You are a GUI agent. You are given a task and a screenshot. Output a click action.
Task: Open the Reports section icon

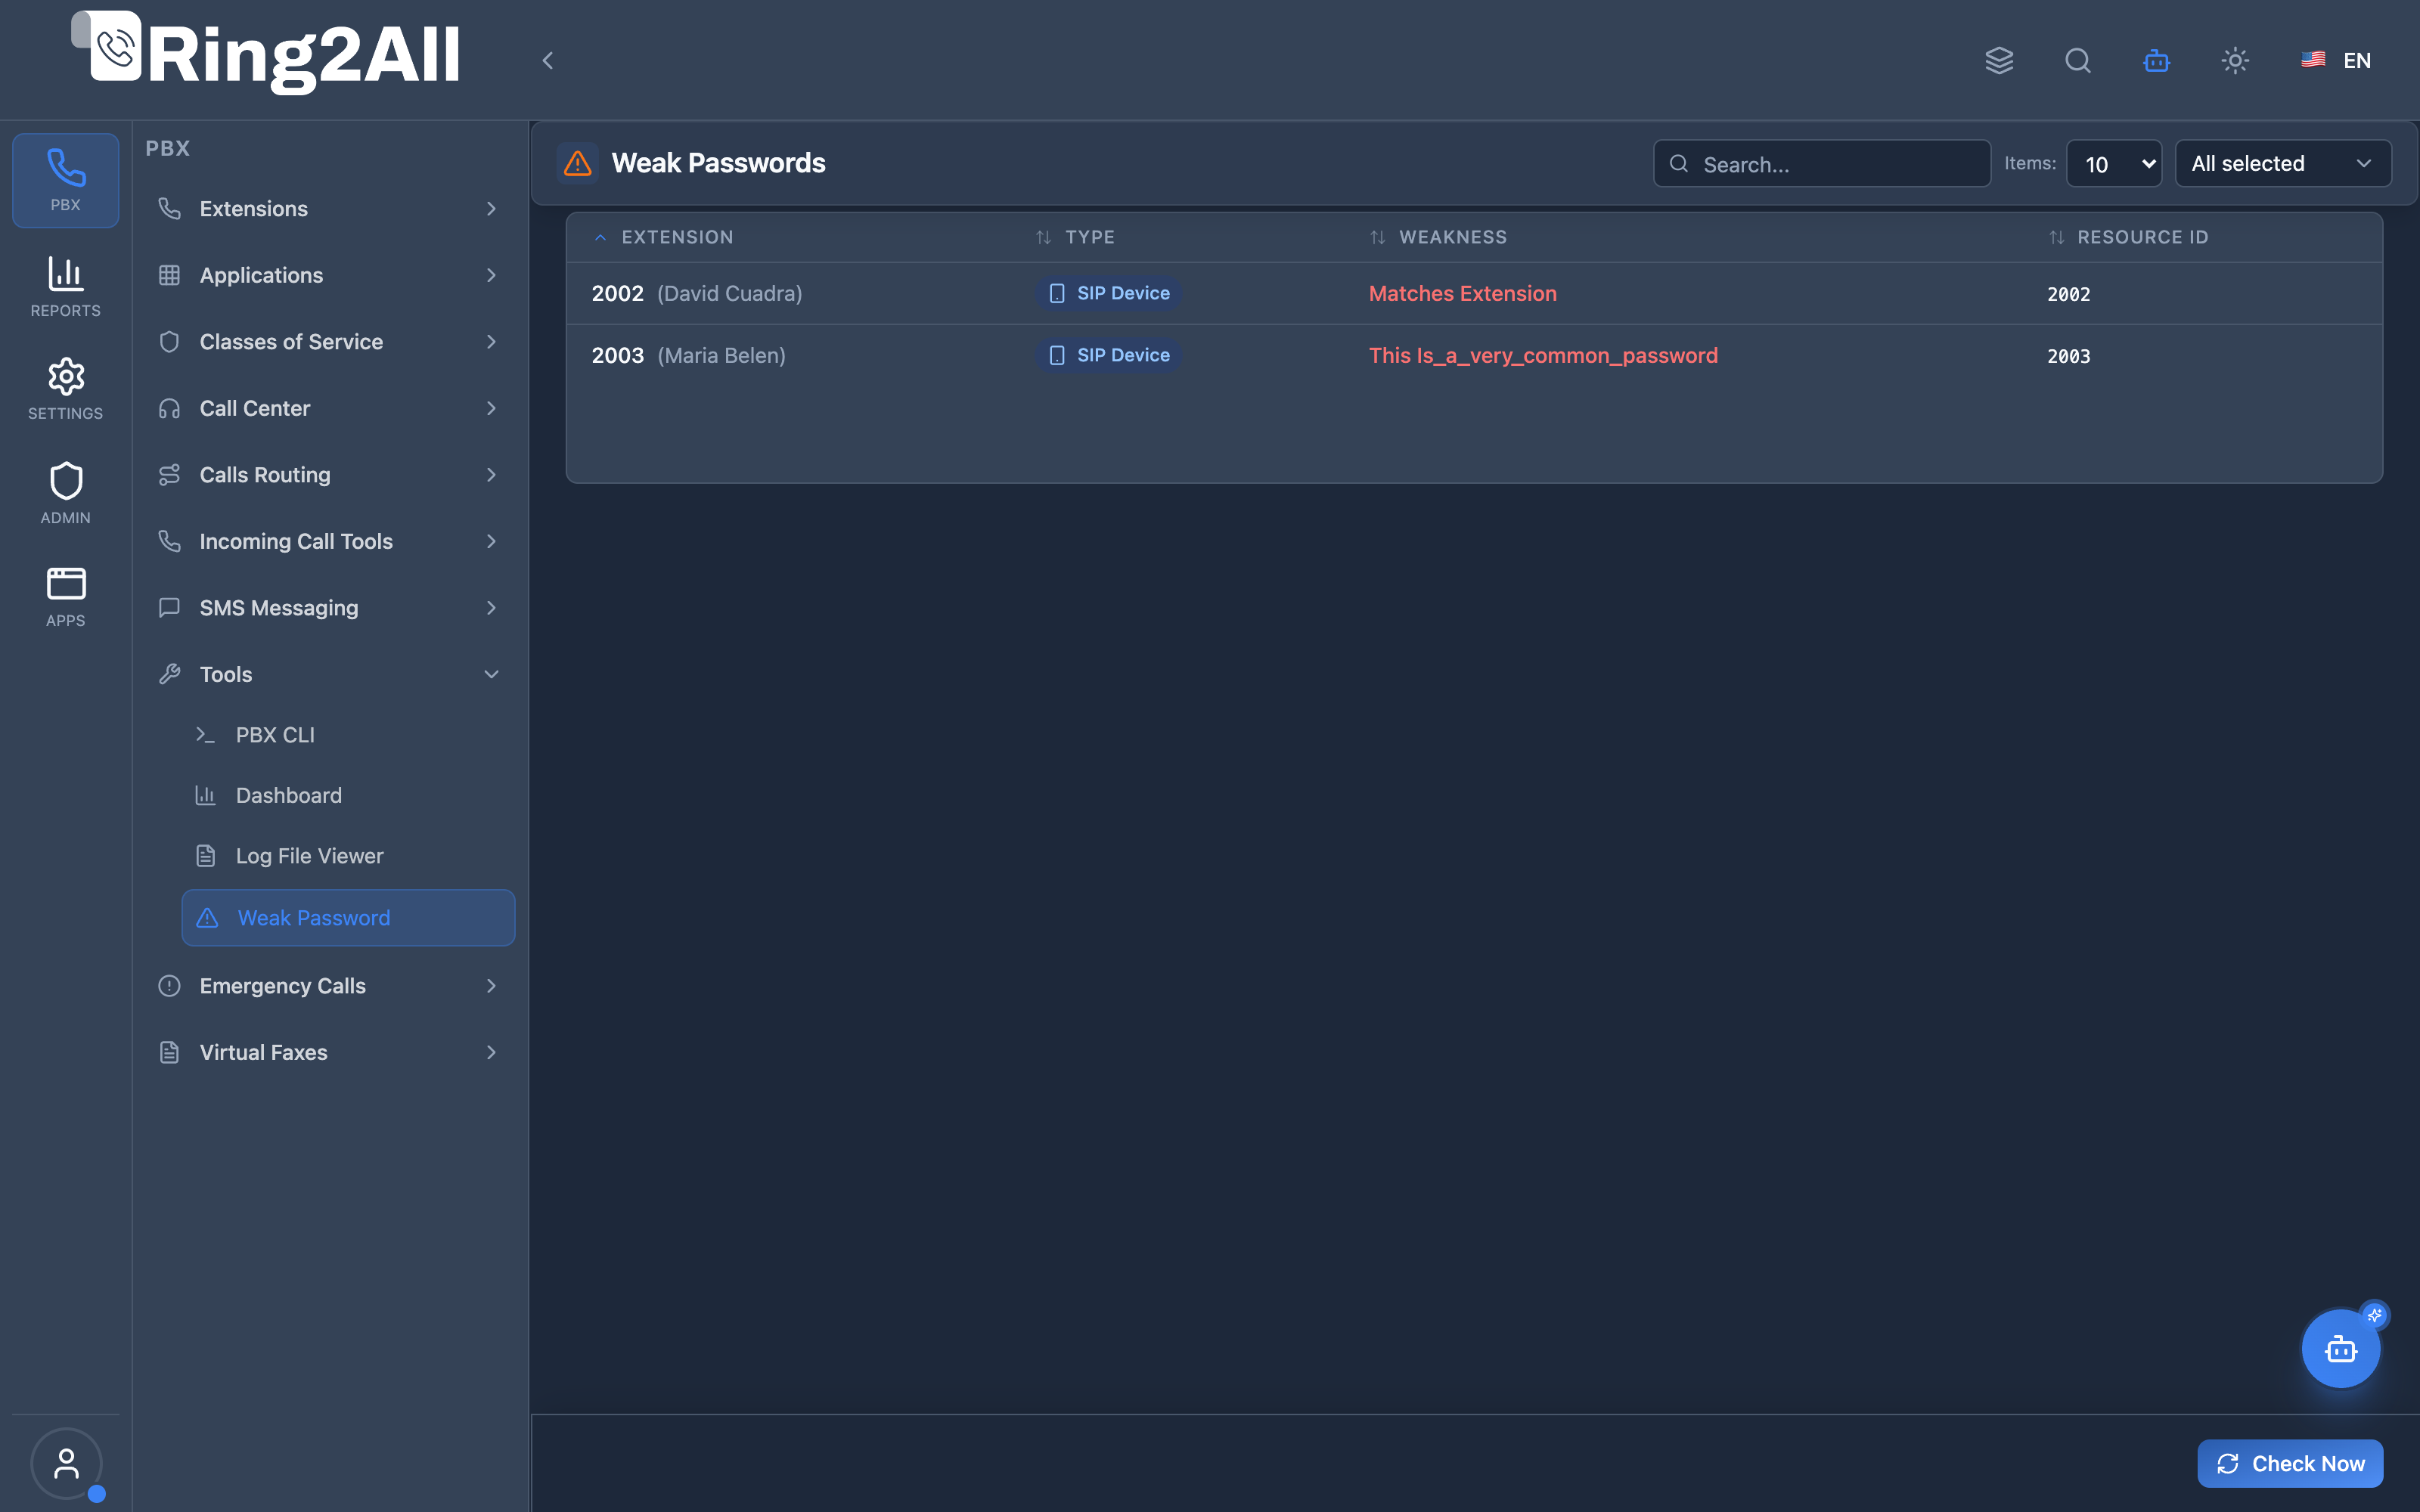pos(65,287)
